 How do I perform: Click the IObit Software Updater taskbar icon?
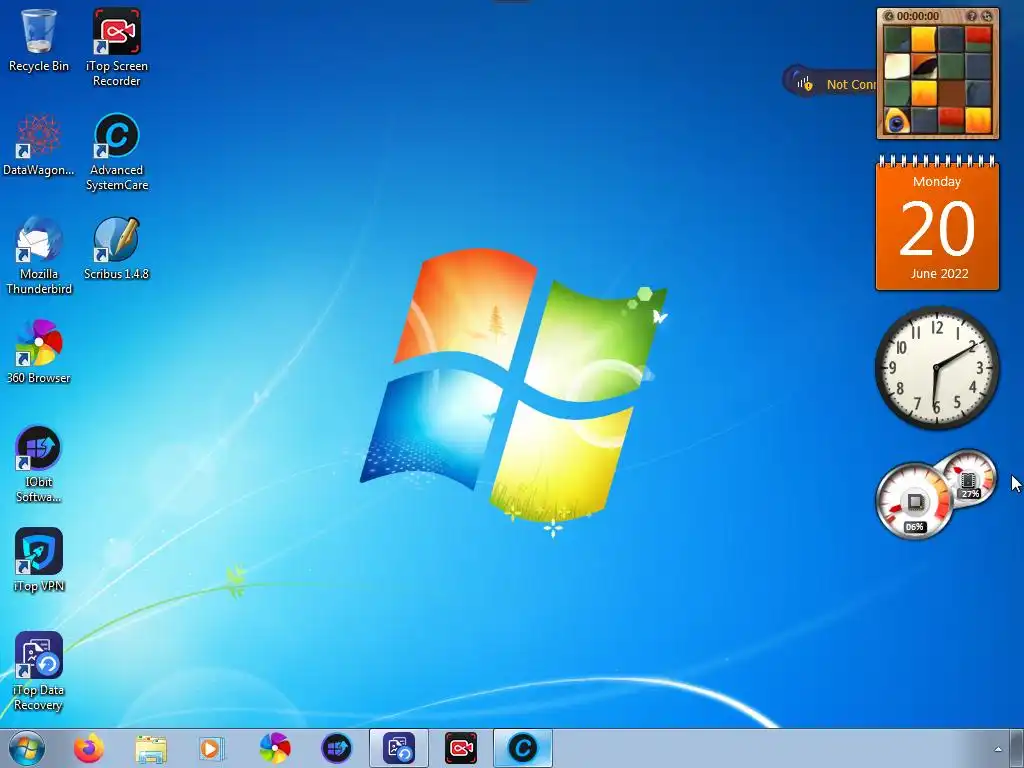336,748
